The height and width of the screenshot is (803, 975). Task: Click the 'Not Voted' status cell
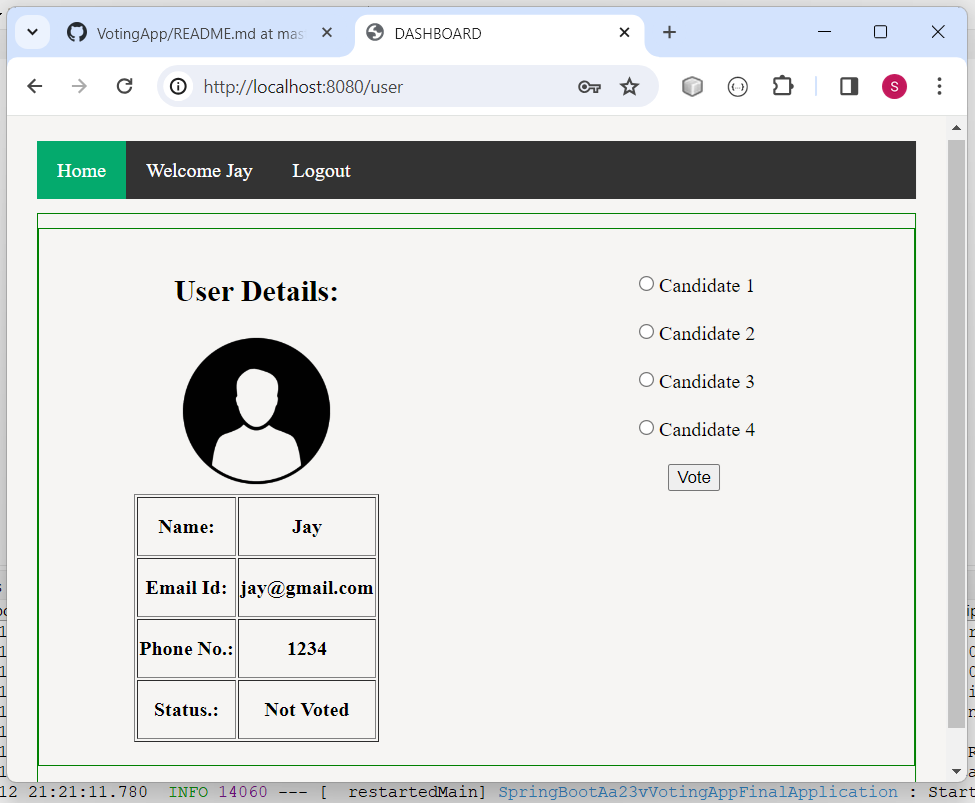pyautogui.click(x=307, y=709)
